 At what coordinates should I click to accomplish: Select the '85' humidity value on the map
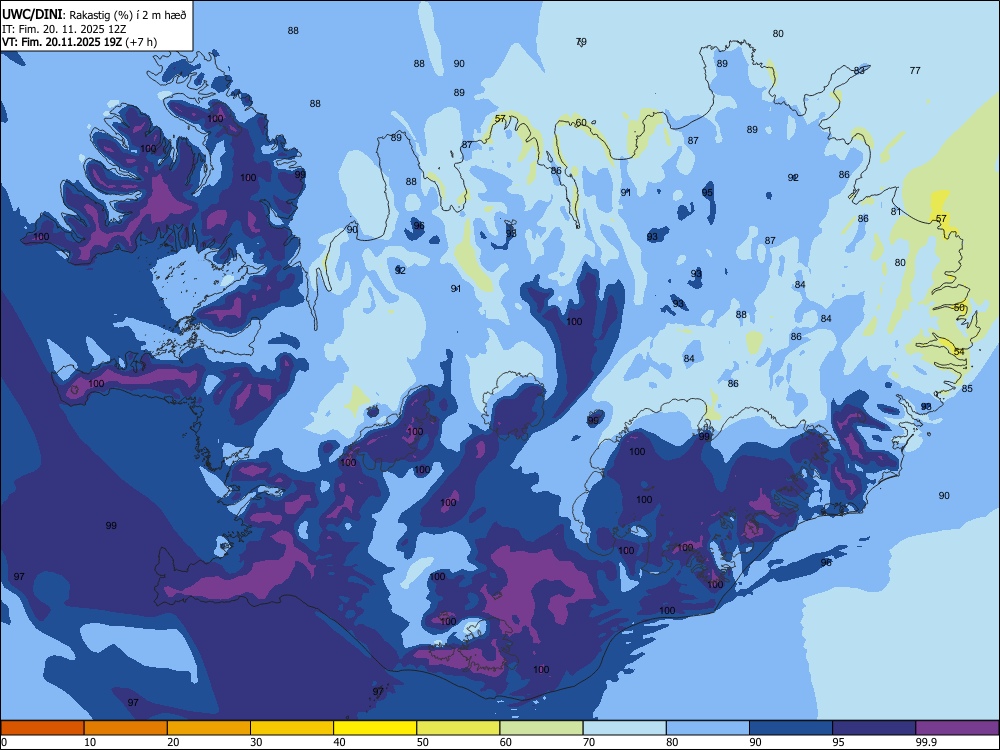[x=967, y=388]
